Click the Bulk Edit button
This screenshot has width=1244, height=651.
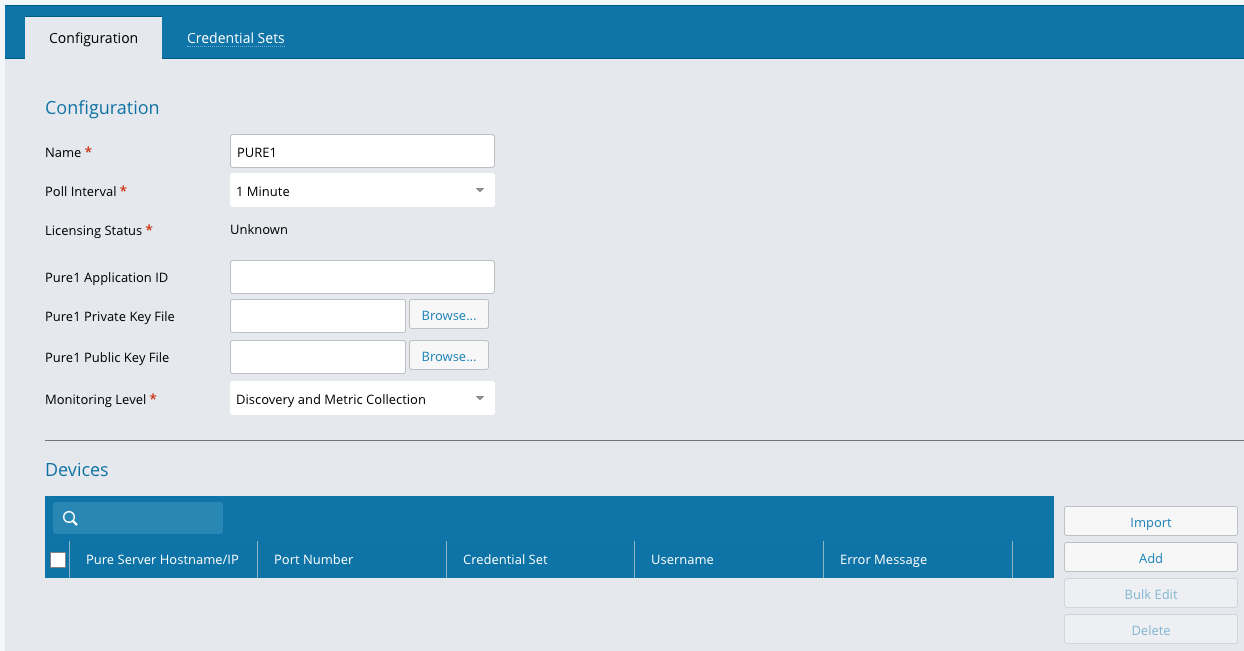pyautogui.click(x=1151, y=594)
